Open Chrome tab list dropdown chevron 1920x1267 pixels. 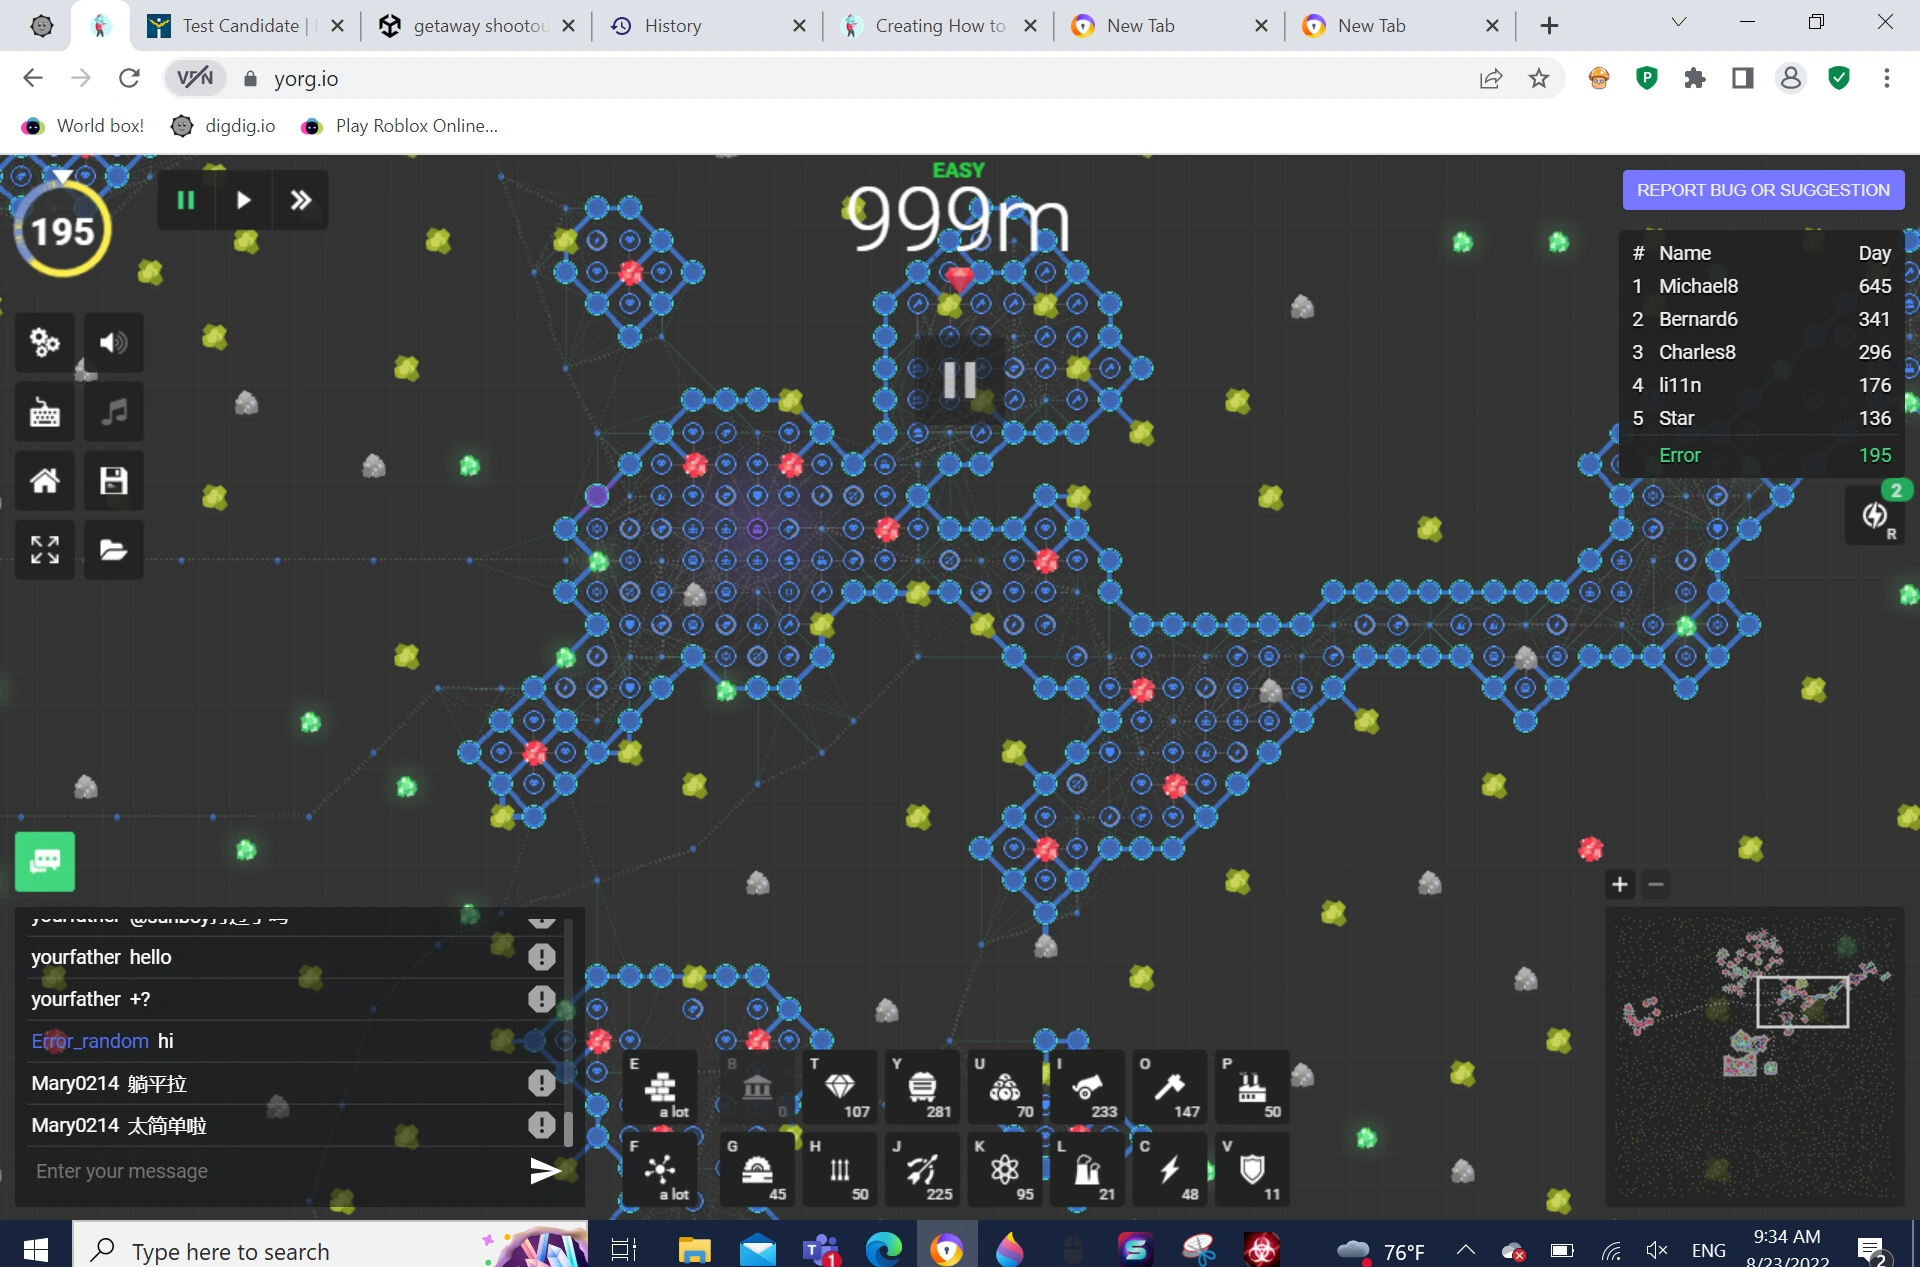point(1679,23)
